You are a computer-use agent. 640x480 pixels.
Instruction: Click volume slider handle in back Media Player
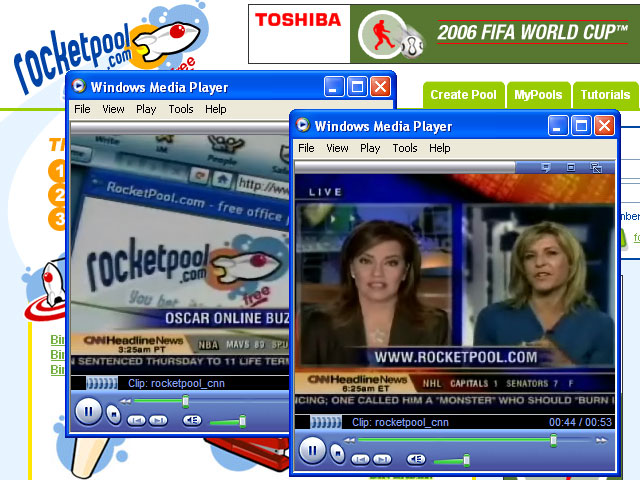point(242,421)
